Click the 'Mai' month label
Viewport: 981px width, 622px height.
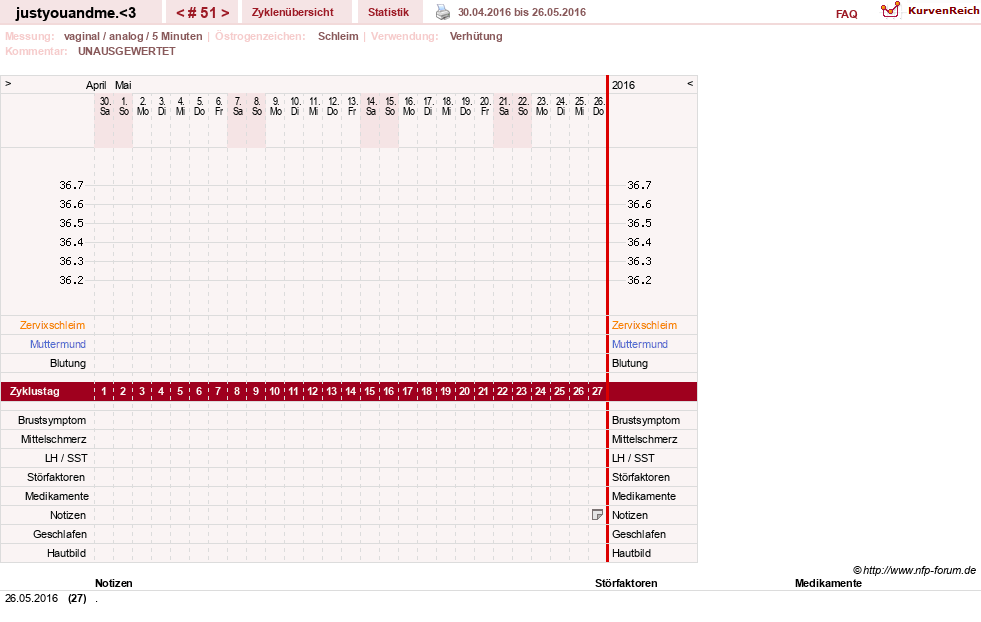[x=123, y=85]
